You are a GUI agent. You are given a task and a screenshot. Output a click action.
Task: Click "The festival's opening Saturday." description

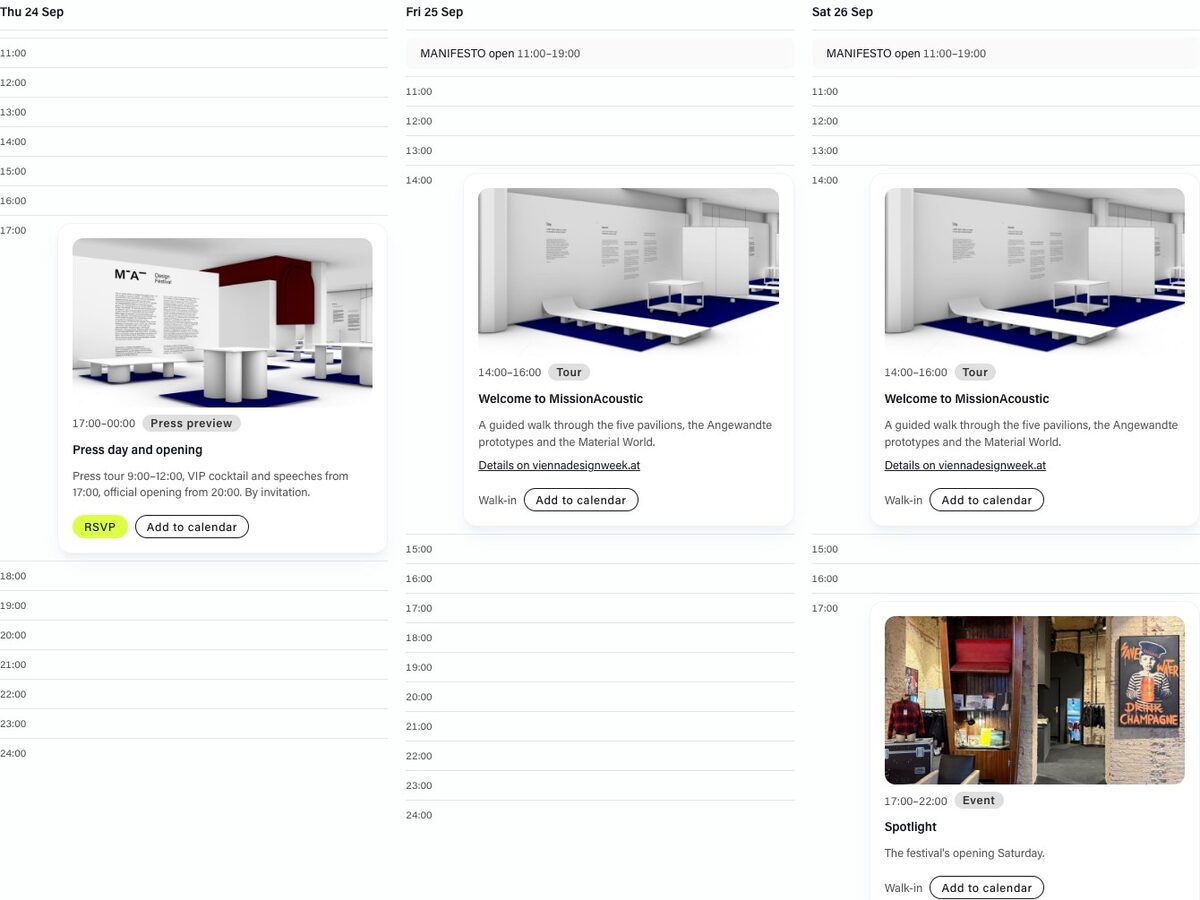(x=964, y=853)
